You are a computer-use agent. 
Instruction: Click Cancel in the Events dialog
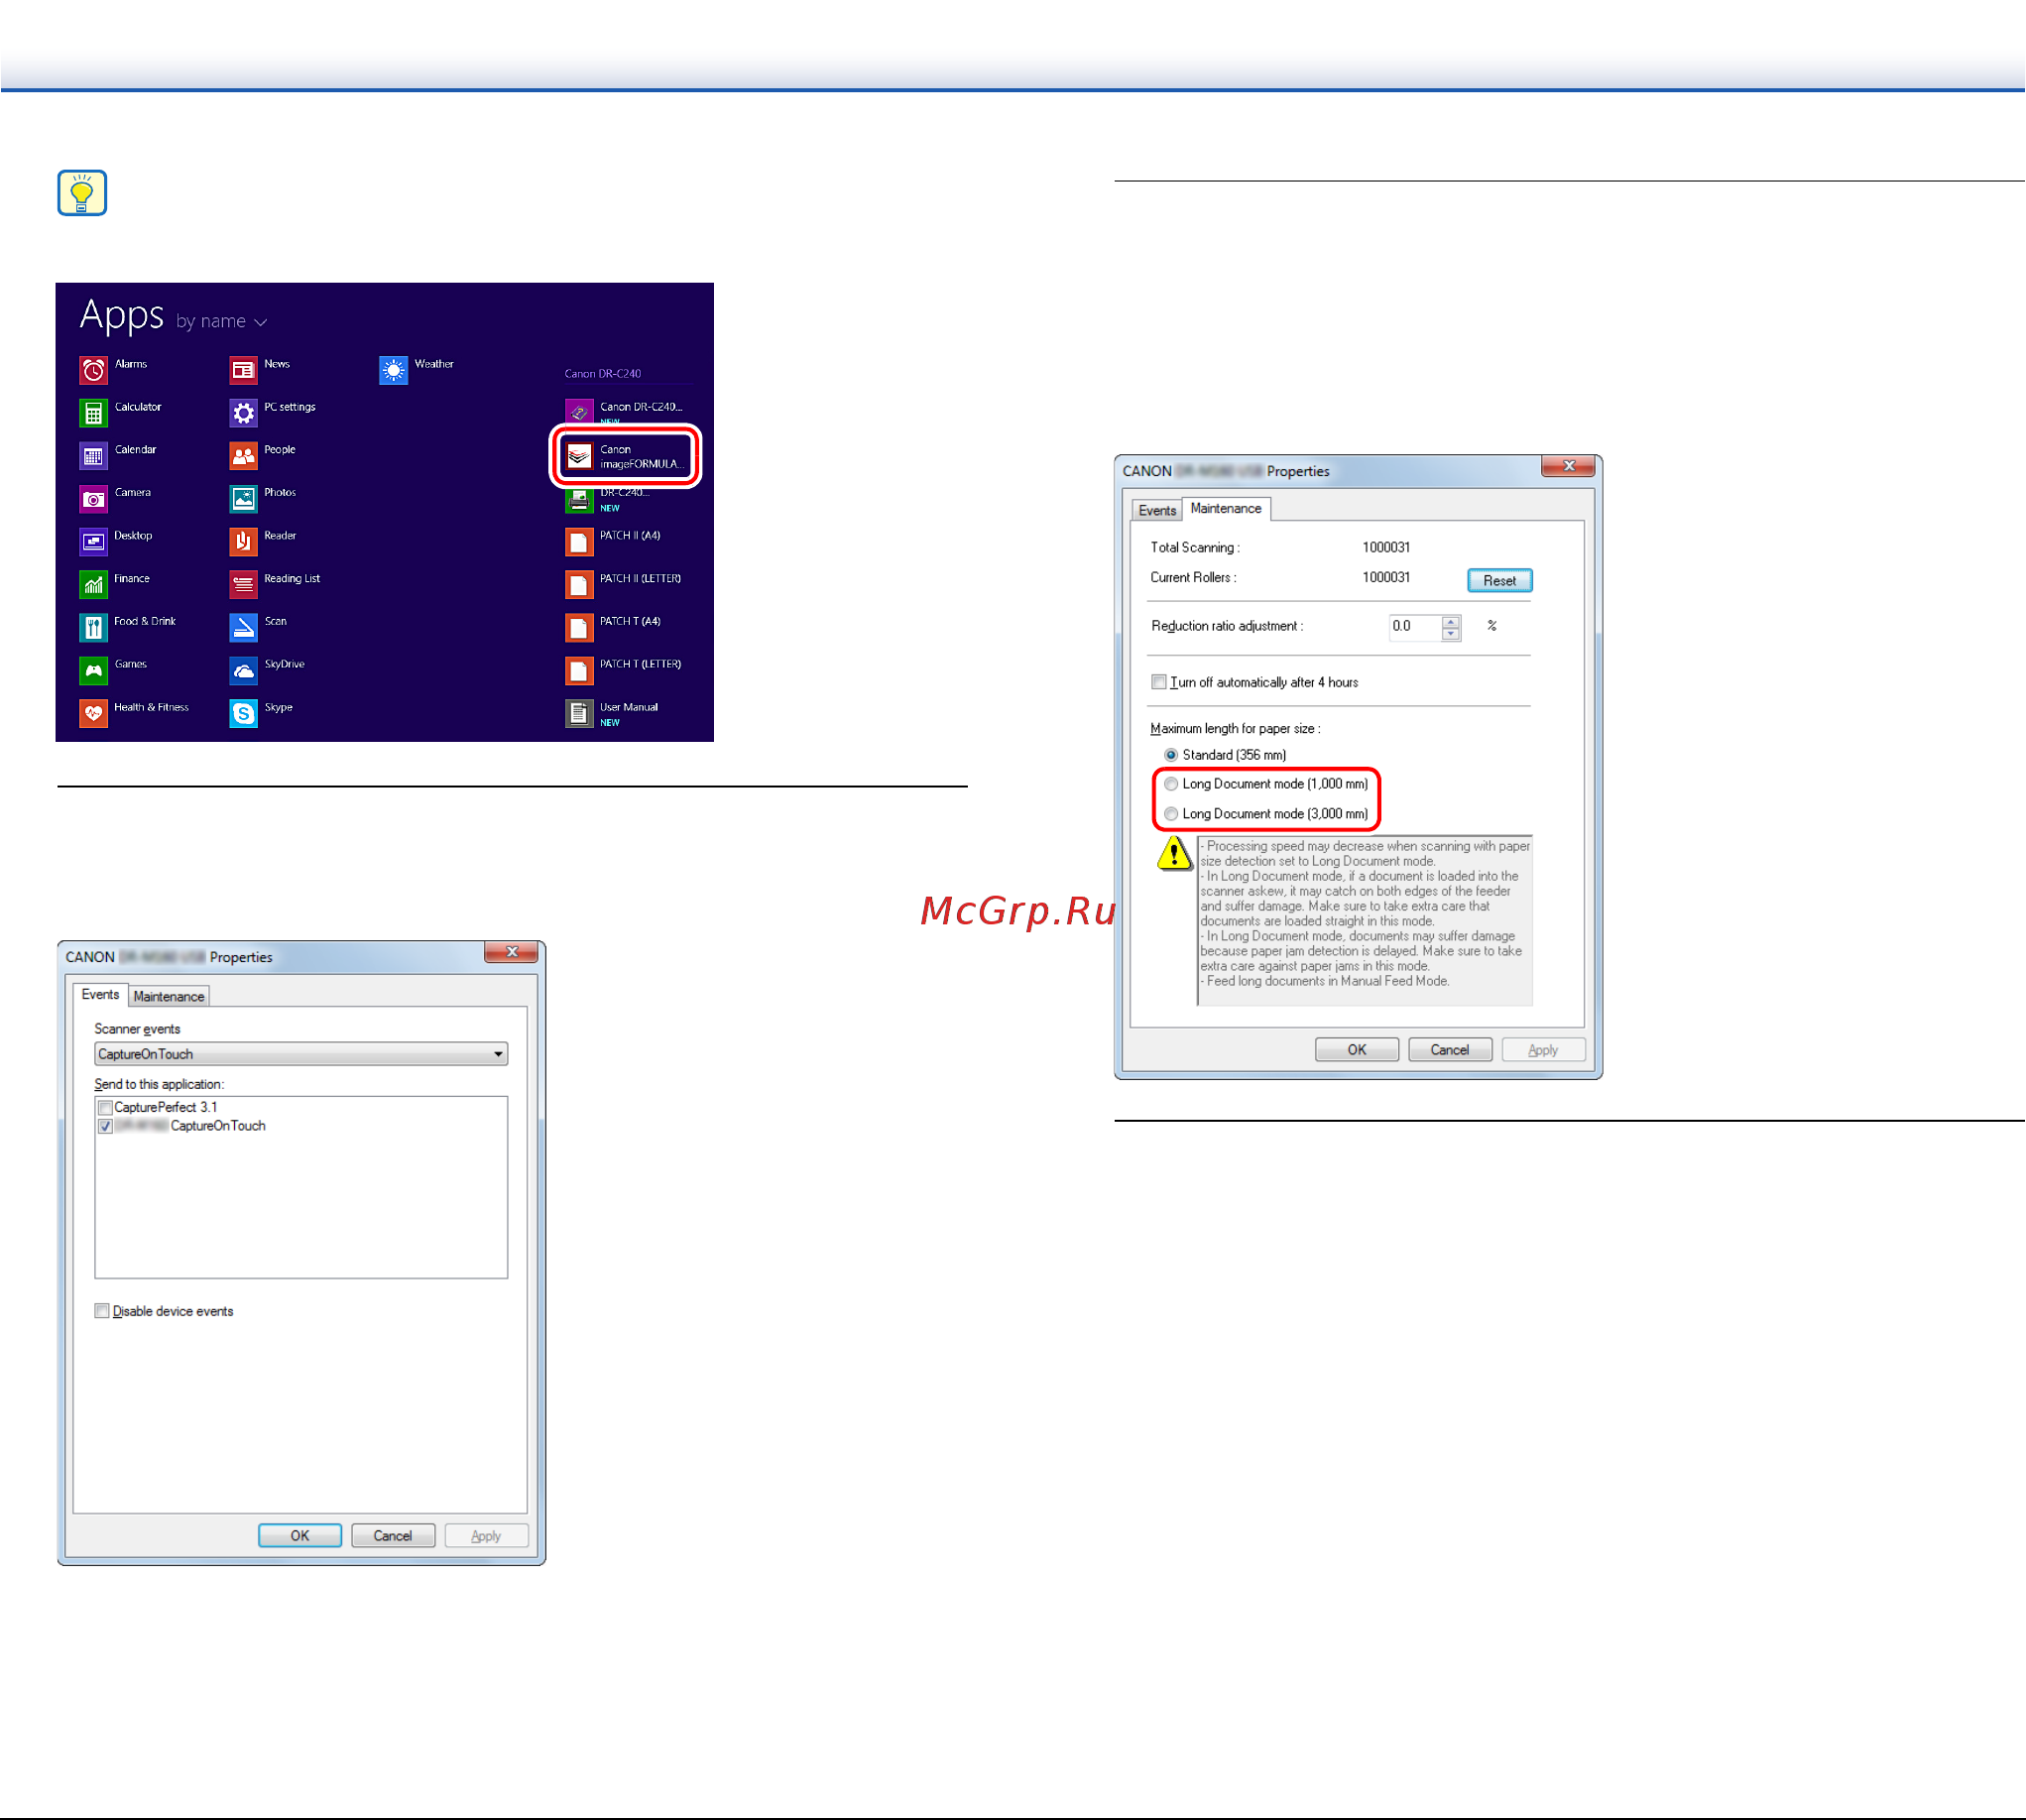tap(393, 1536)
